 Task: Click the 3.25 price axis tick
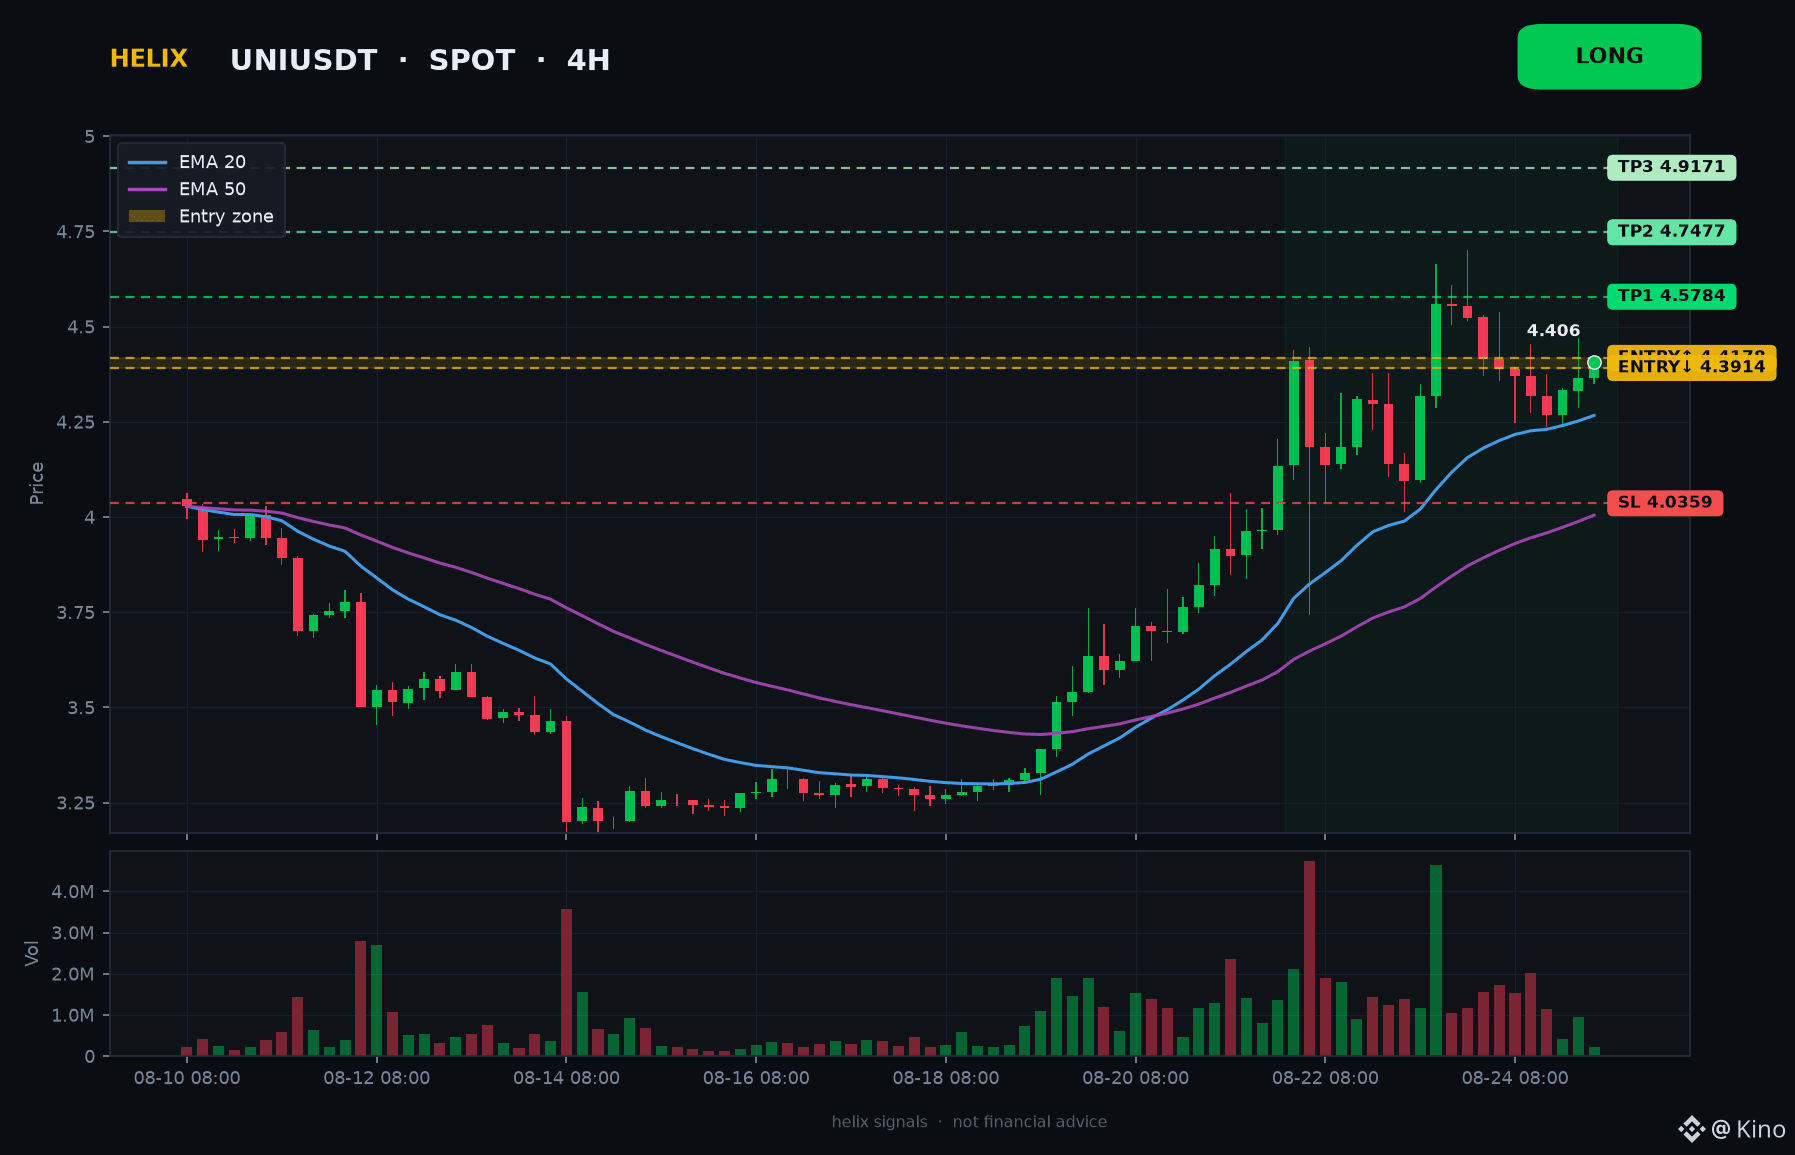point(76,803)
